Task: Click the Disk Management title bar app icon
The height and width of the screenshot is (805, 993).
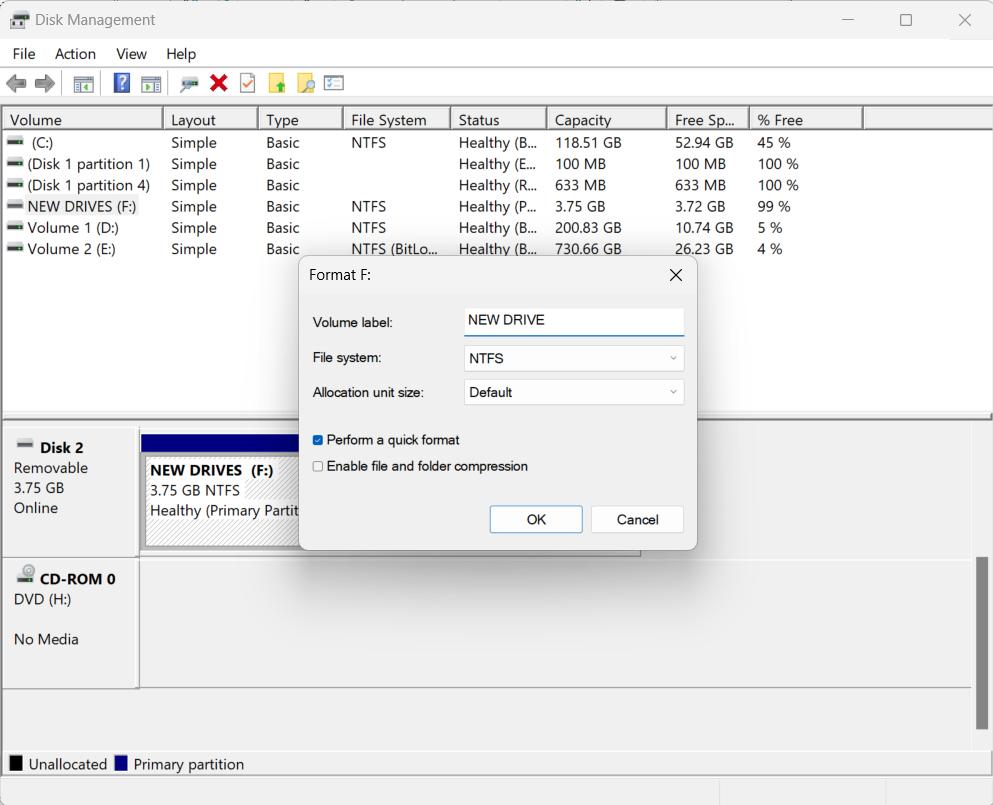Action: click(19, 20)
